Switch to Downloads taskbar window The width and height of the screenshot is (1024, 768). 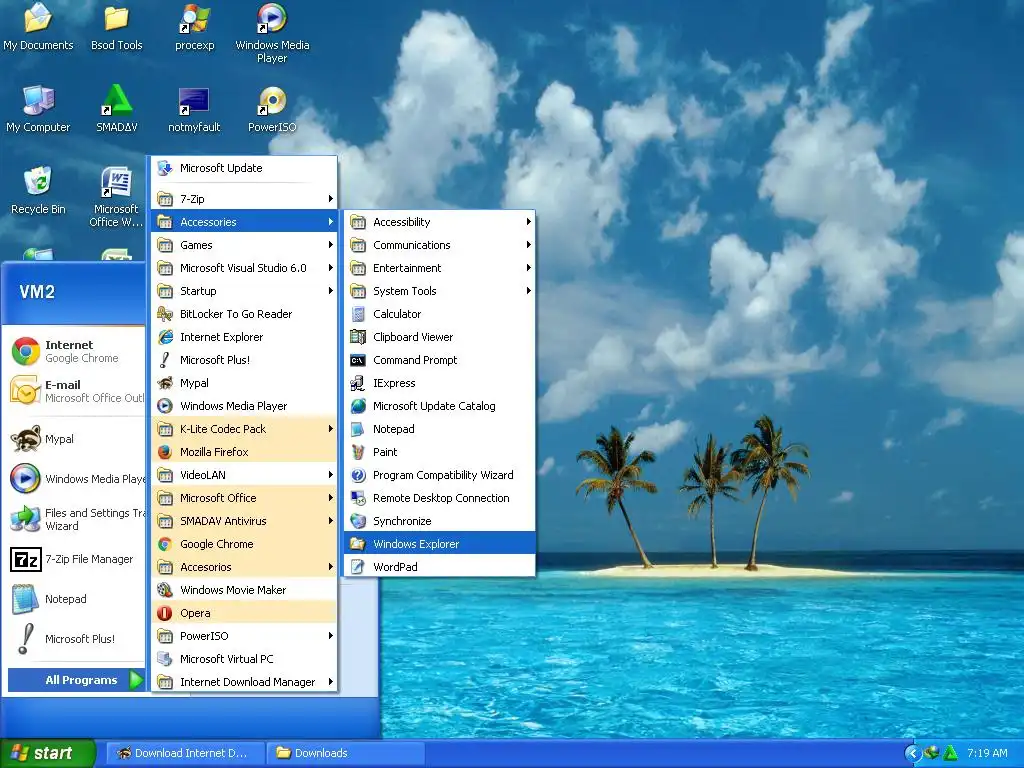pyautogui.click(x=345, y=753)
